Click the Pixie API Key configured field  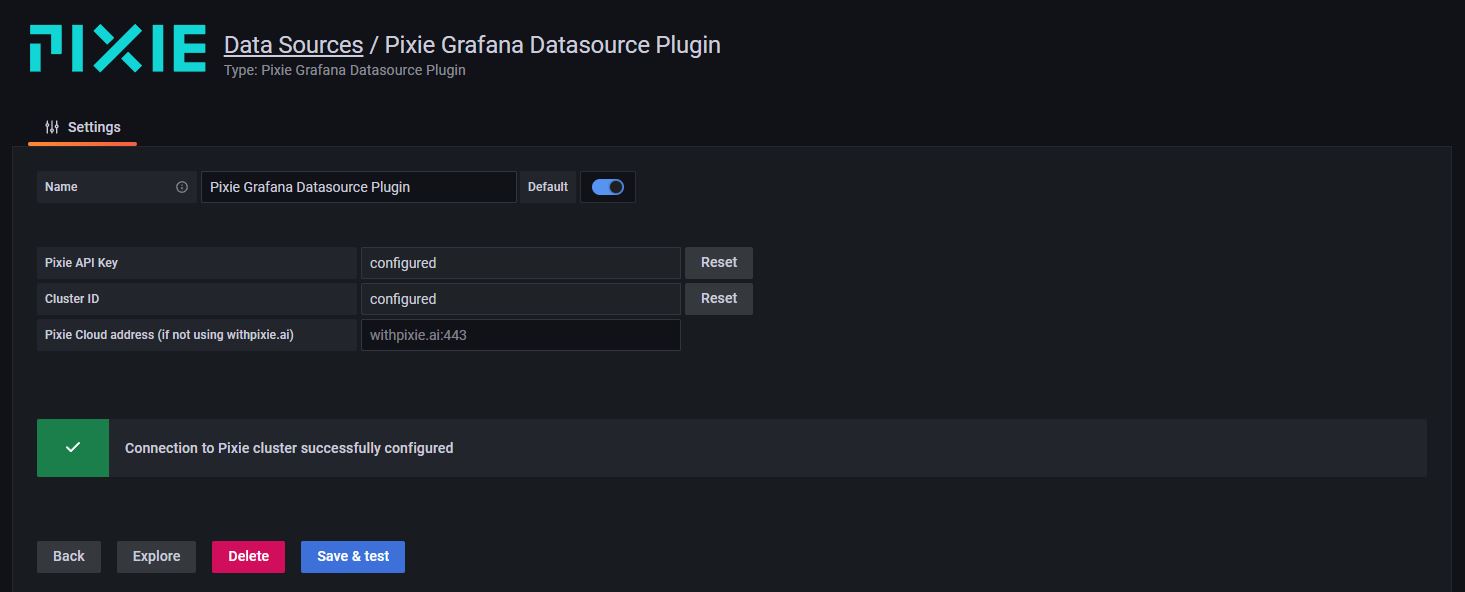[520, 263]
